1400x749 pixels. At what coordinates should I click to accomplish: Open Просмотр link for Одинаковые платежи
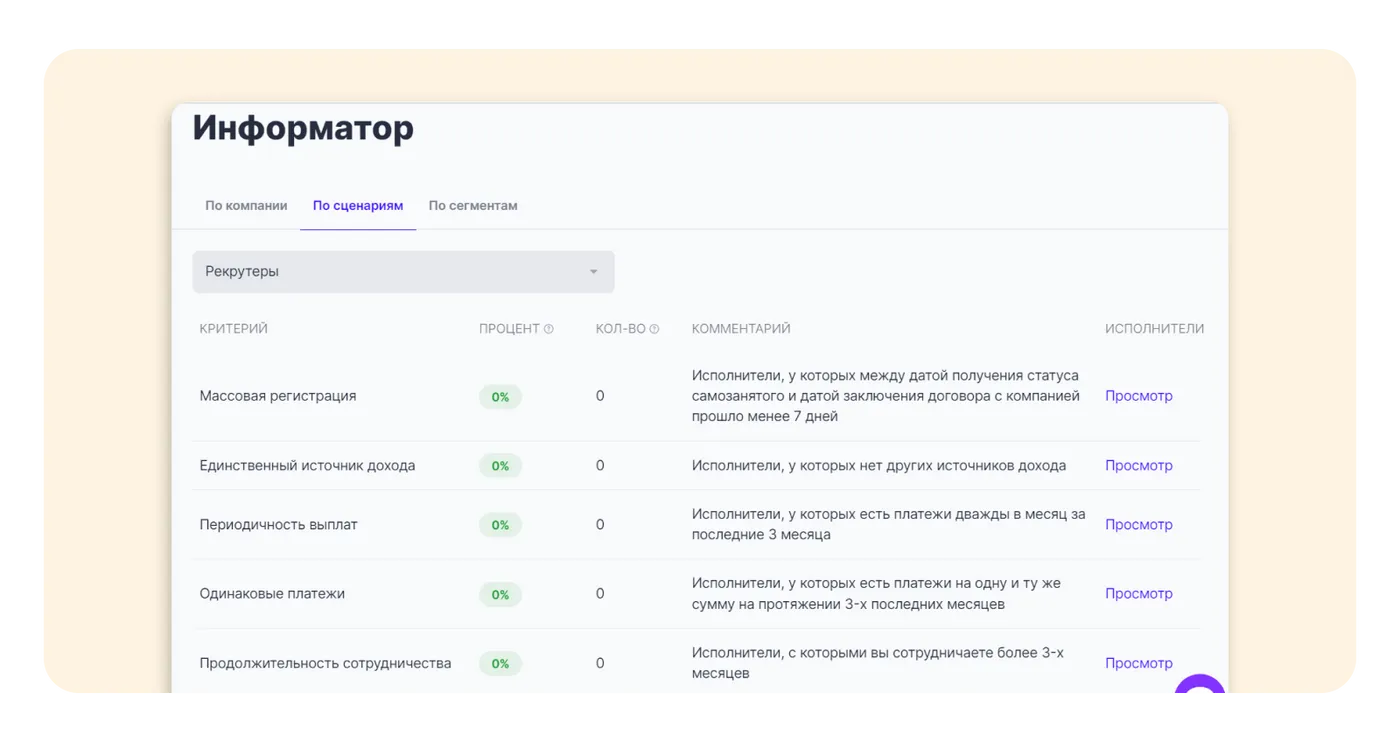(1138, 594)
